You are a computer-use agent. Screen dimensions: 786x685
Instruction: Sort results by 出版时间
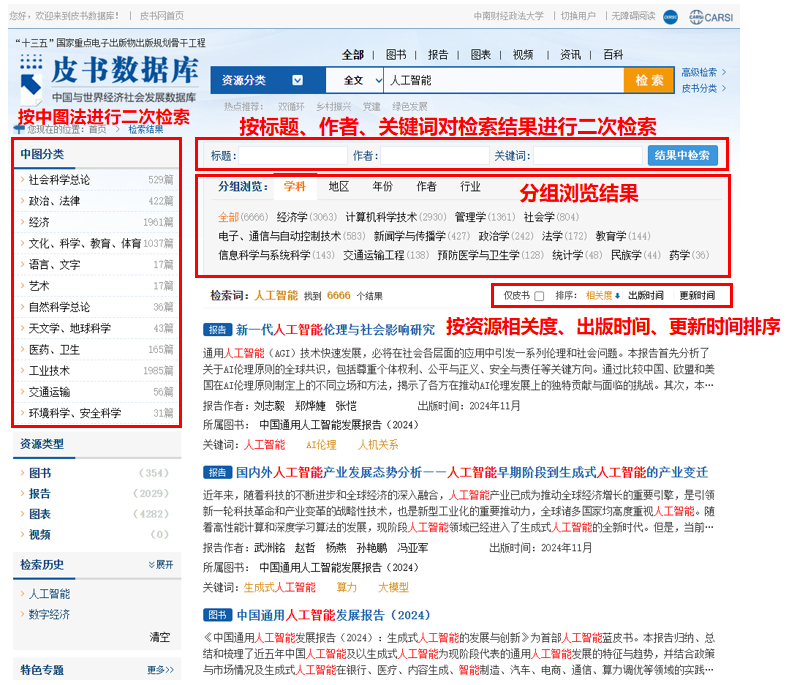coord(645,296)
